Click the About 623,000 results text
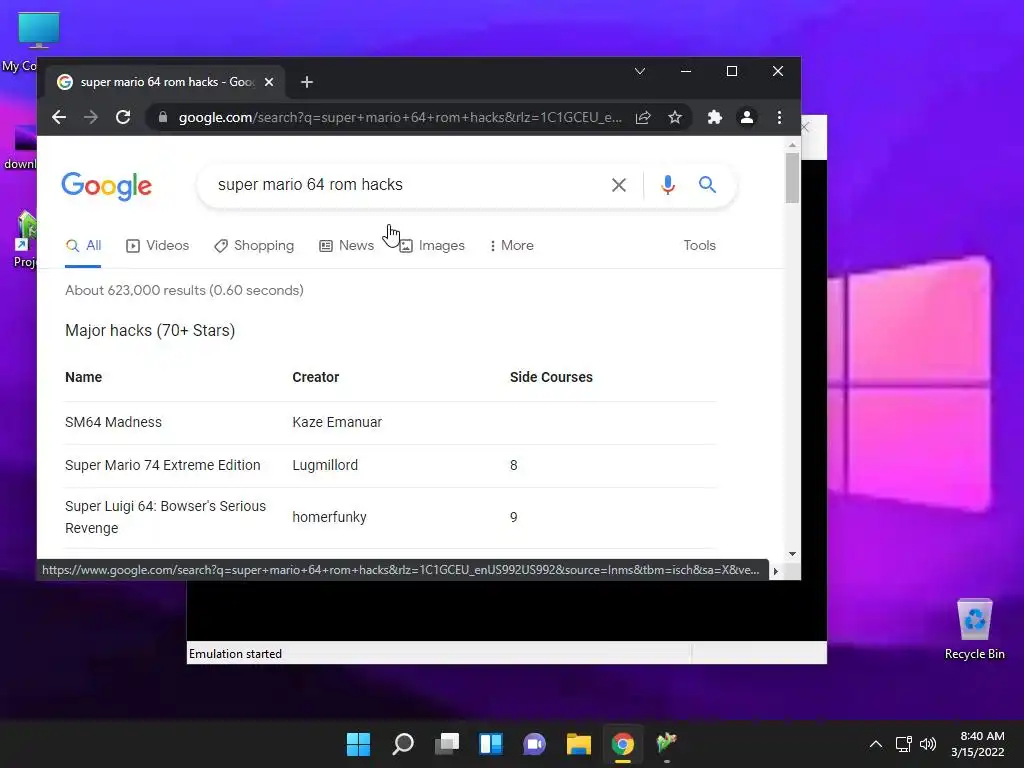1024x768 pixels. 184,290
